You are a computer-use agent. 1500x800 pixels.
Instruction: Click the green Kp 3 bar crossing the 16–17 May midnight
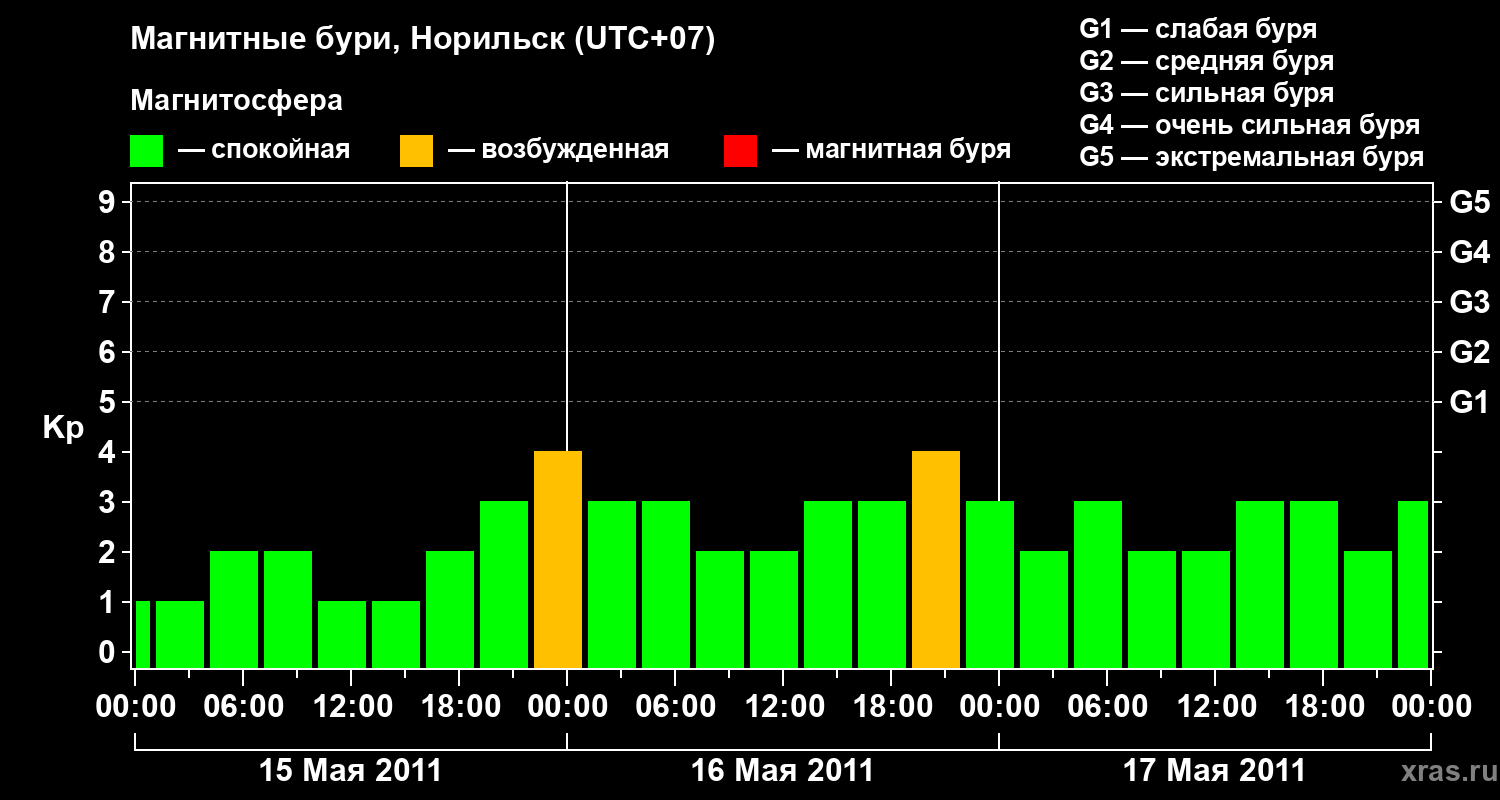point(990,585)
